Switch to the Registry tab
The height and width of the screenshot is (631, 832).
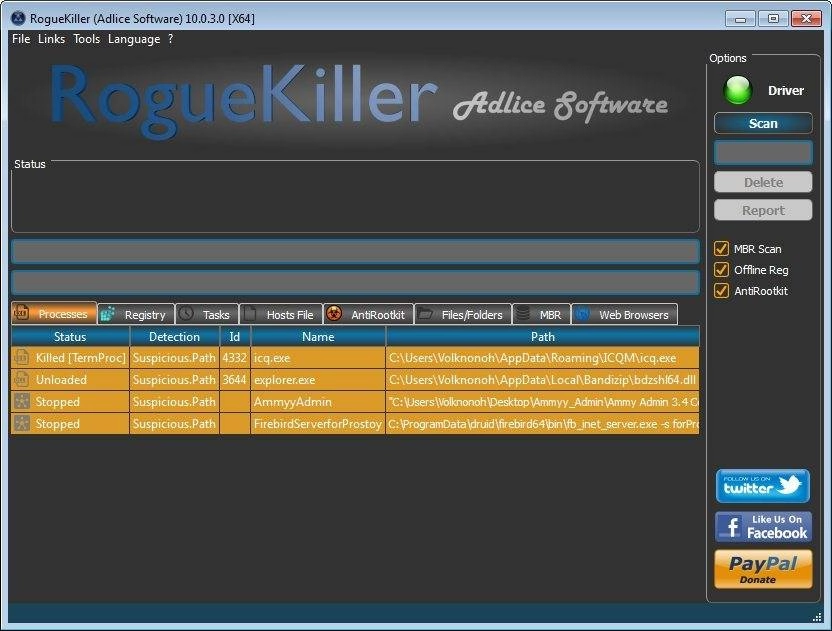136,314
